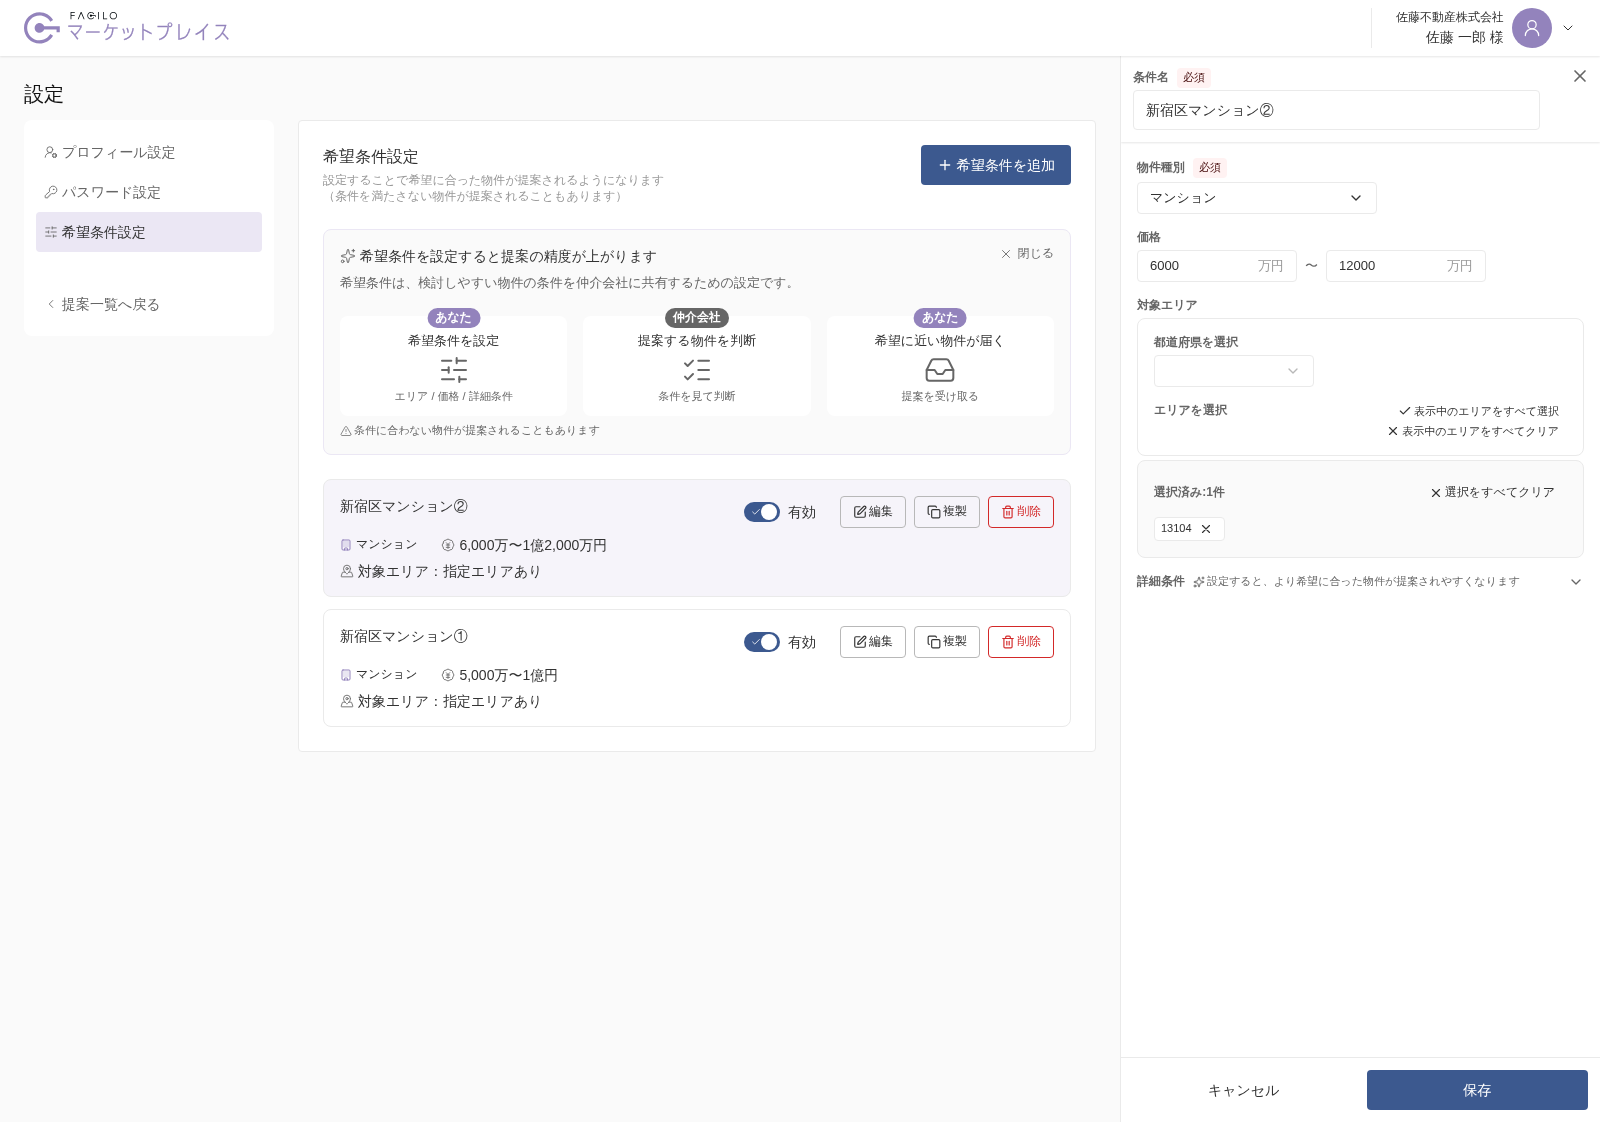The width and height of the screenshot is (1600, 1122).
Task: Click 保存 button
Action: 1477,1090
